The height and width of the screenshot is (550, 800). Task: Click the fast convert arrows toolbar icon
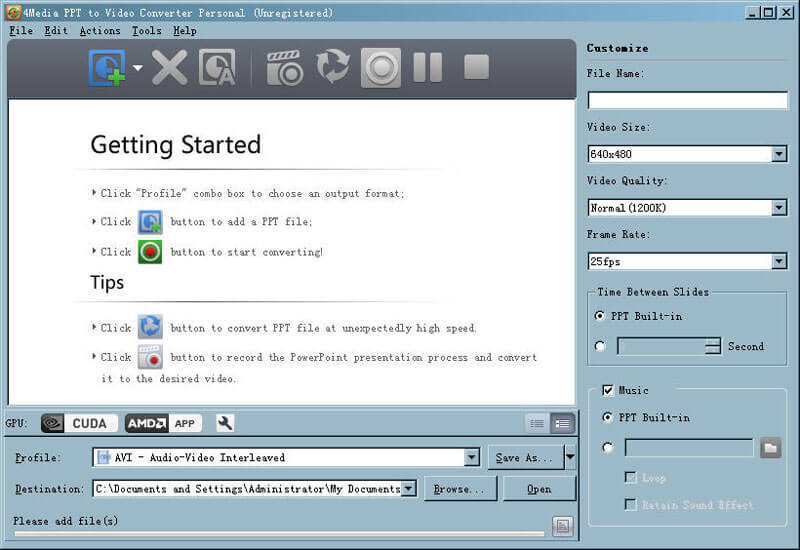tap(333, 68)
